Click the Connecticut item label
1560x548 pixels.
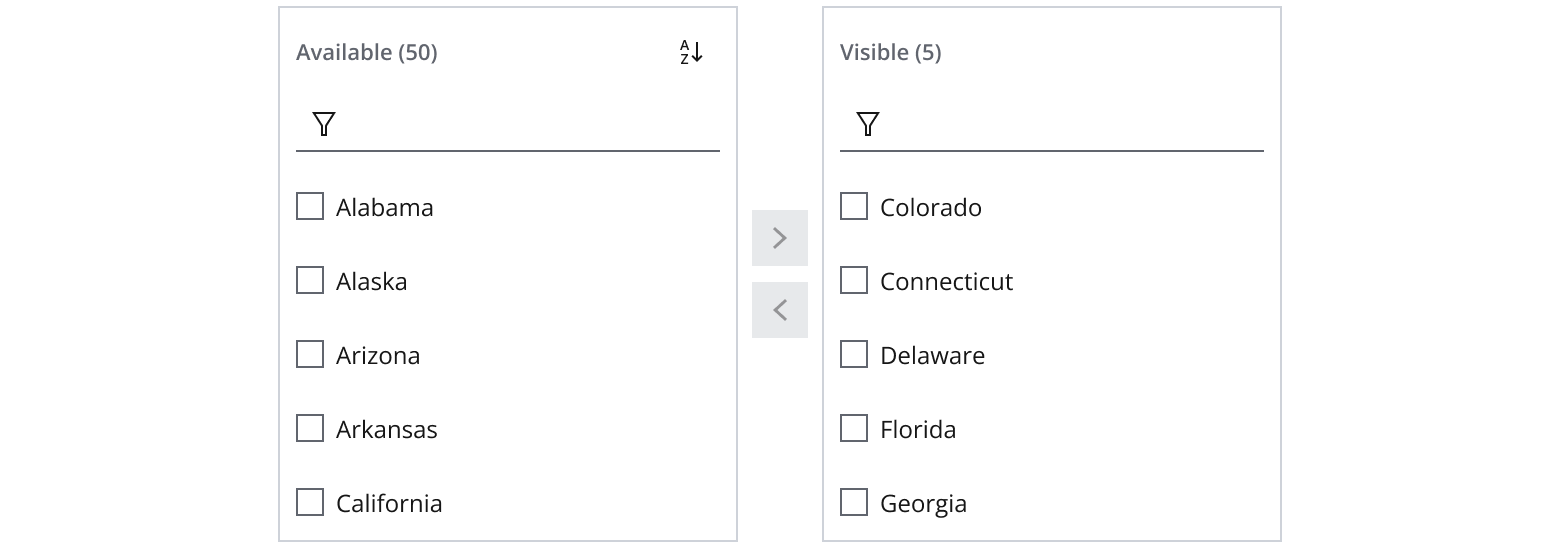(x=946, y=282)
